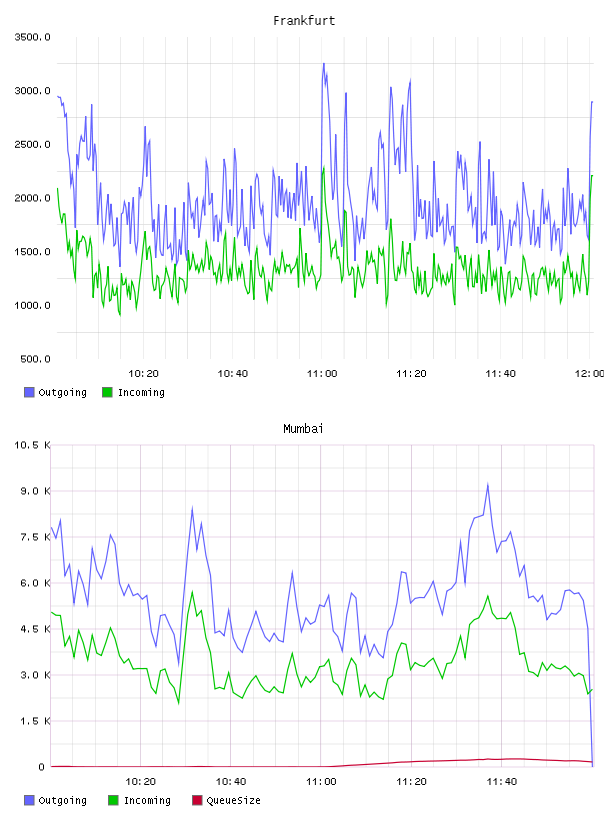The image size is (608, 816).
Task: Click the QueueSize label in Mumbai legend
Action: pos(233,800)
